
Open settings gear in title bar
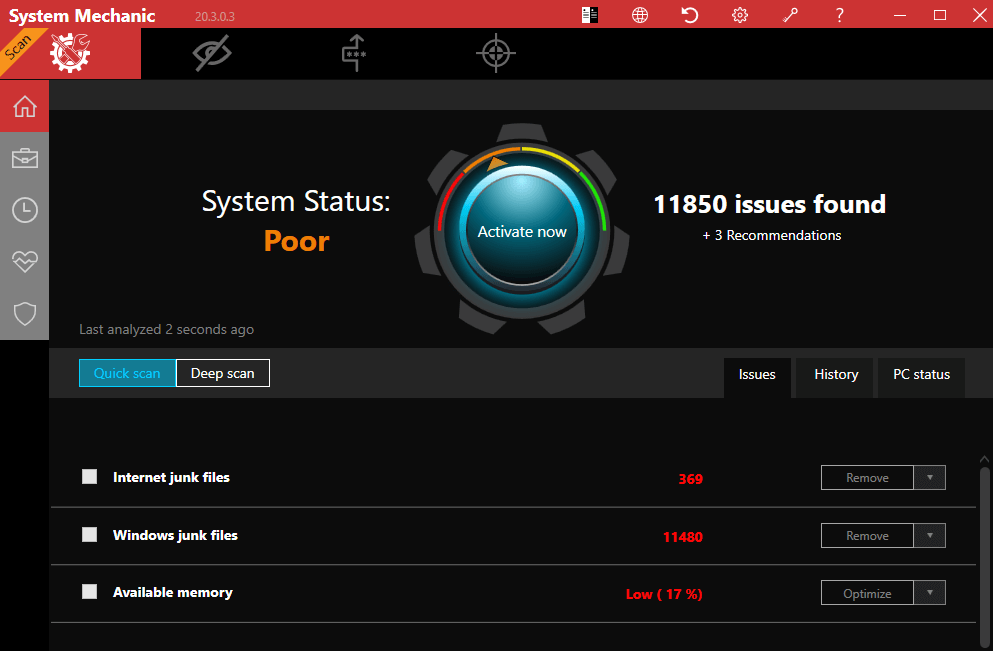[x=740, y=15]
